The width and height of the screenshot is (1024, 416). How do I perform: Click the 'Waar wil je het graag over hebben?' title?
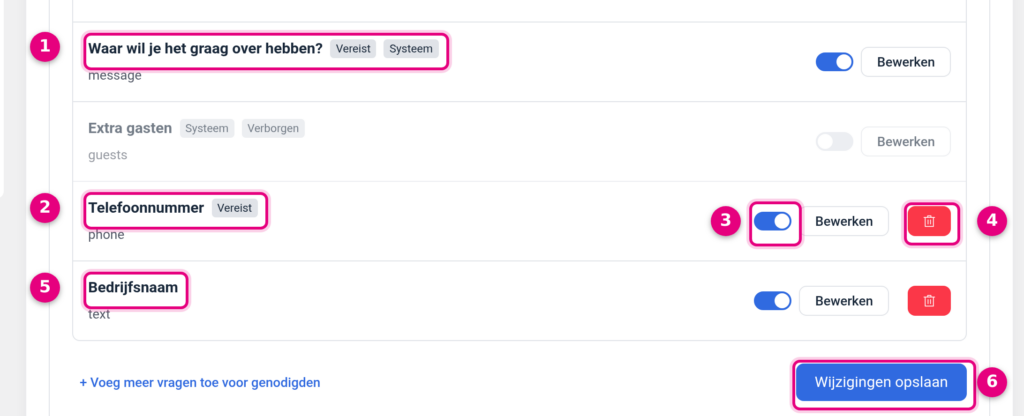[x=205, y=48]
